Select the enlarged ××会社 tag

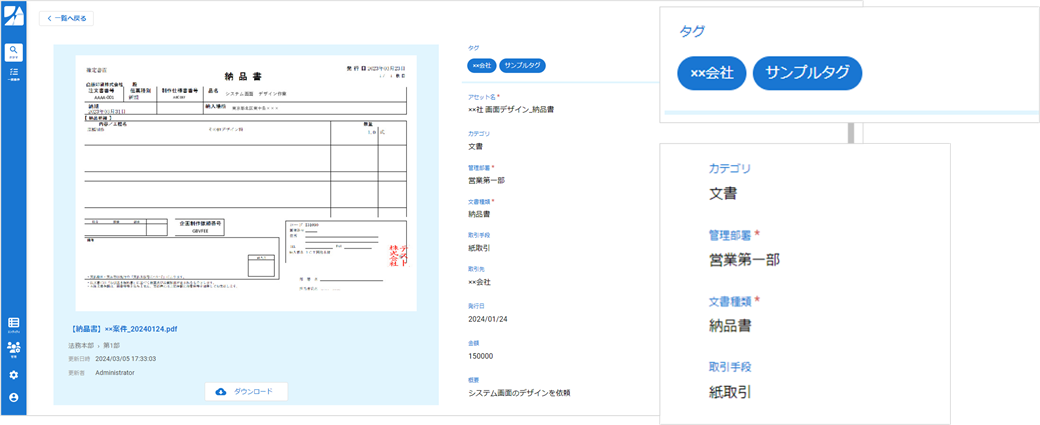711,73
